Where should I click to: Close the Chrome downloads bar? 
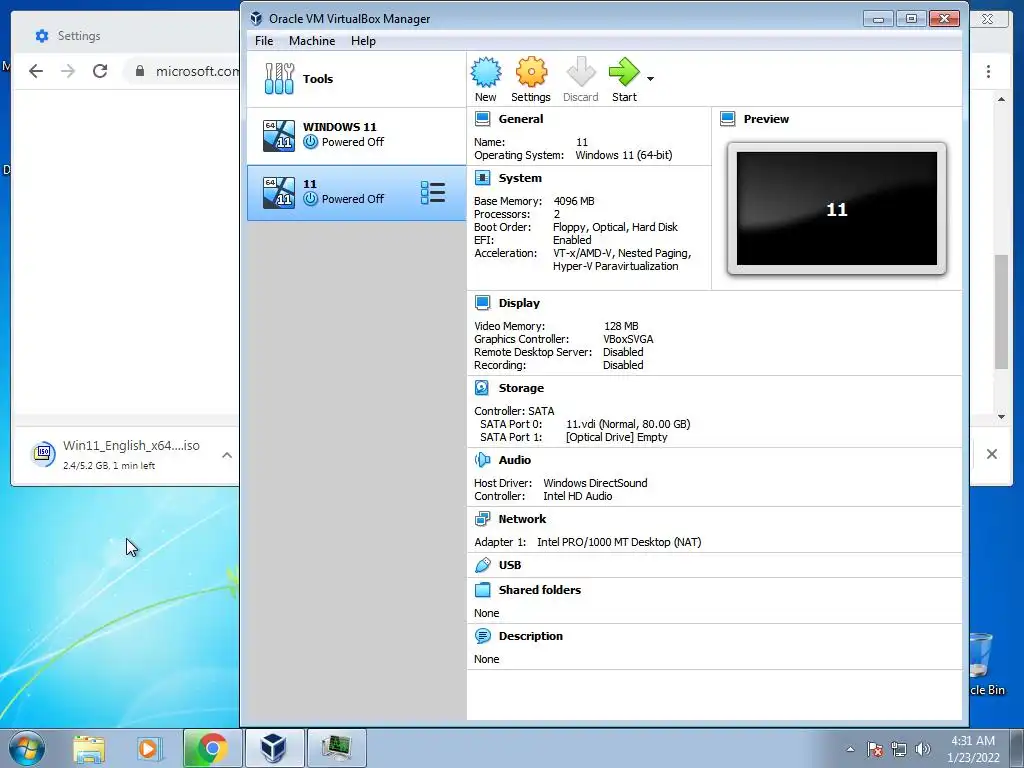[991, 454]
